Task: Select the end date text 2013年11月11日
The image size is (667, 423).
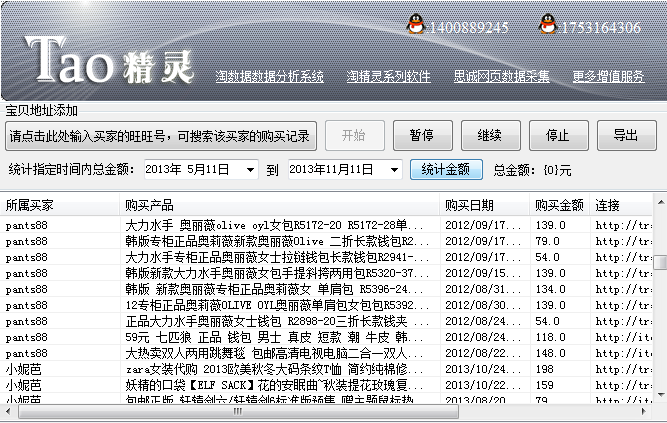Action: click(x=331, y=170)
